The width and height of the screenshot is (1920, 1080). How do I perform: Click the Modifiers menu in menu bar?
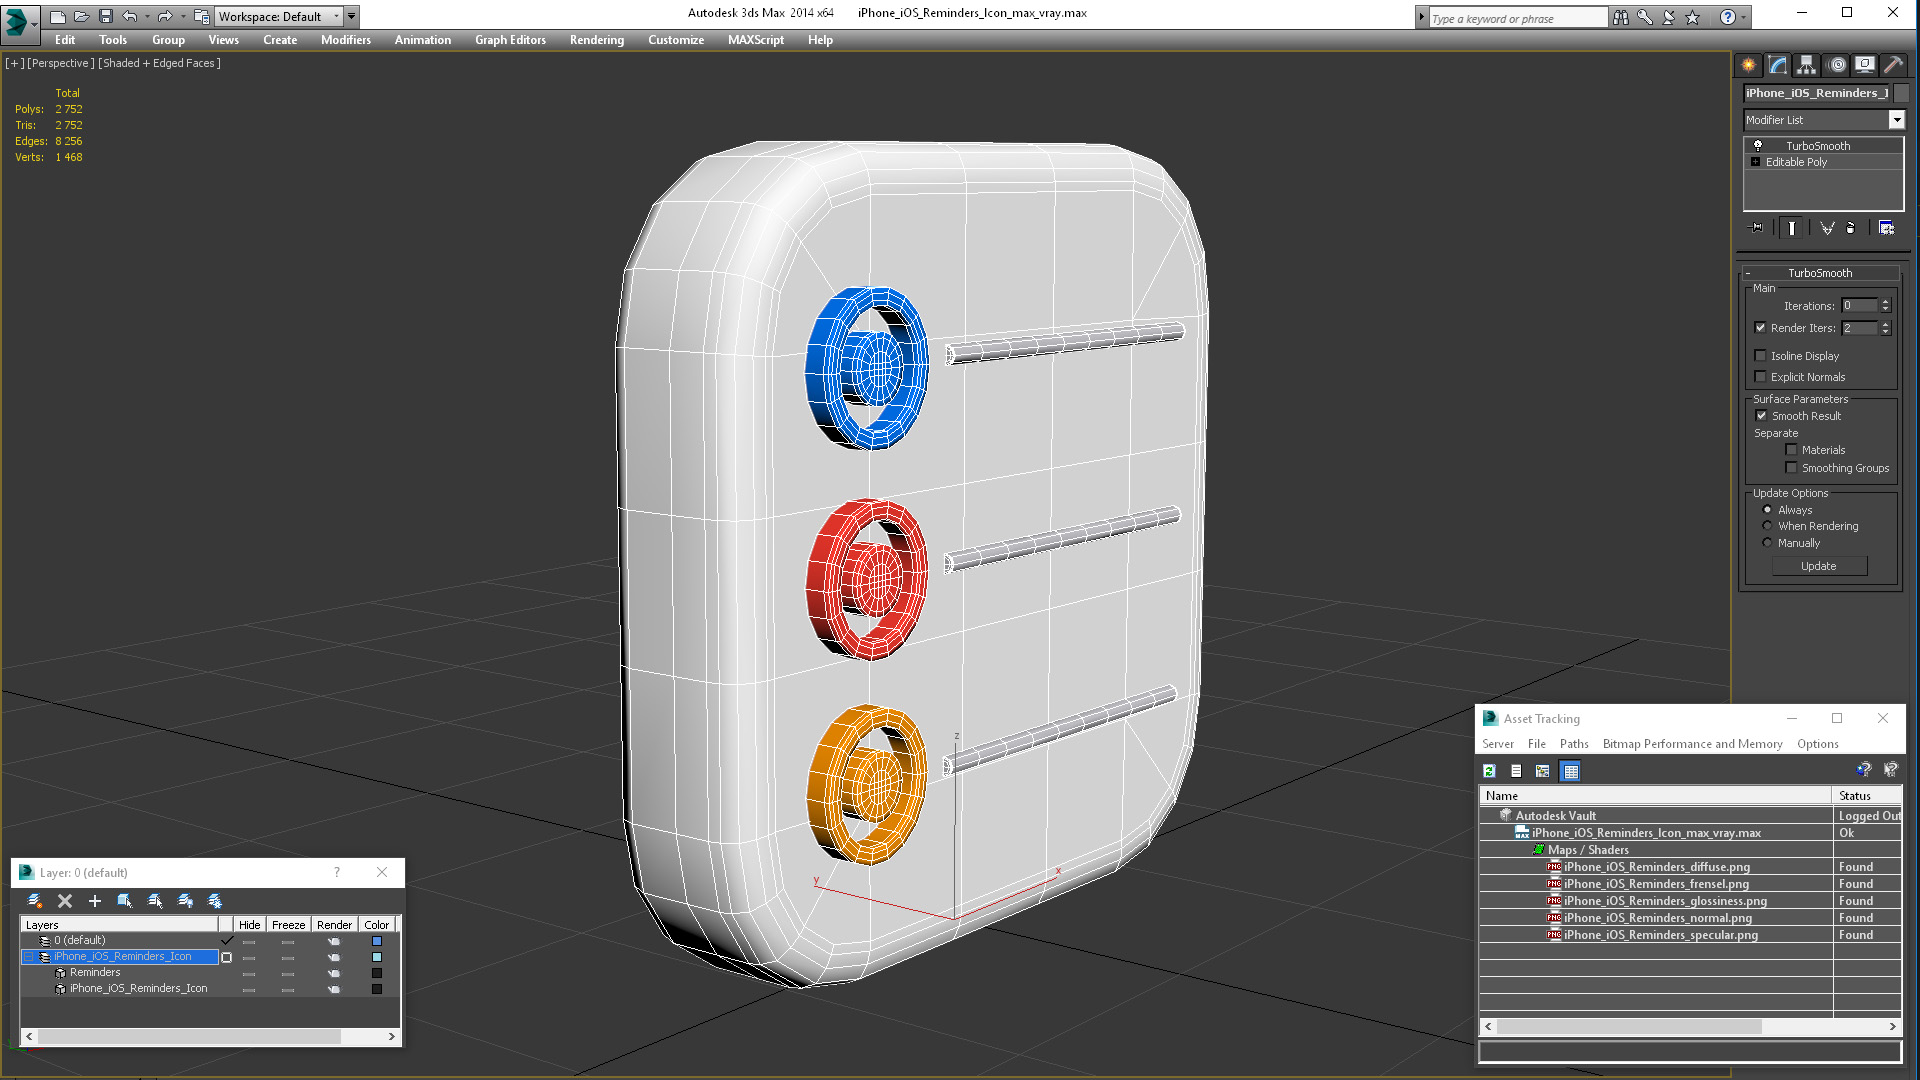point(344,40)
